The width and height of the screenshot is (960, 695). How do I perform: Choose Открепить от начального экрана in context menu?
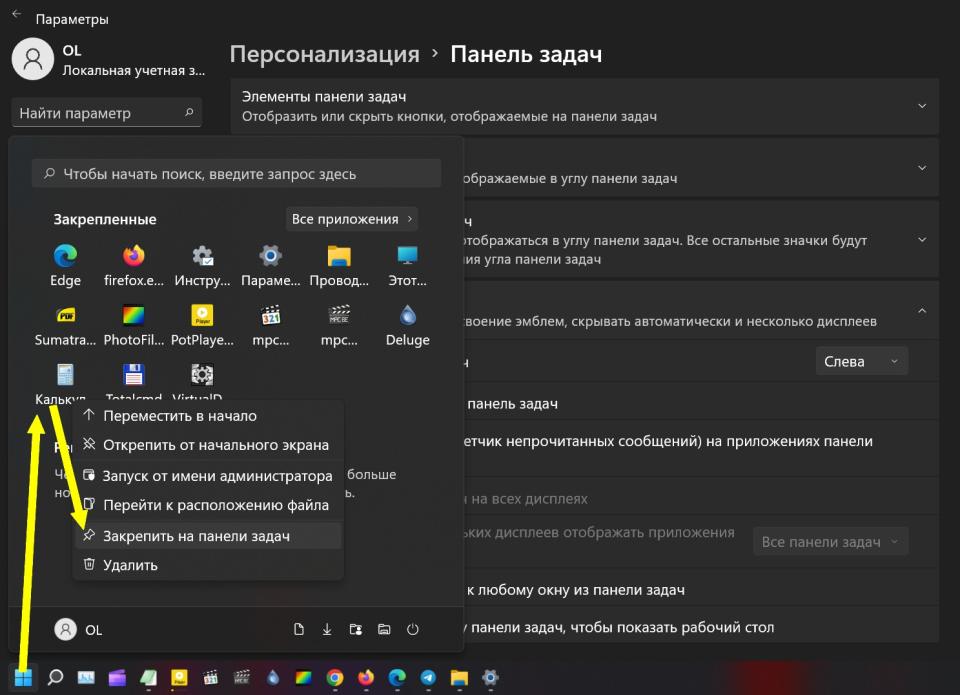point(215,445)
